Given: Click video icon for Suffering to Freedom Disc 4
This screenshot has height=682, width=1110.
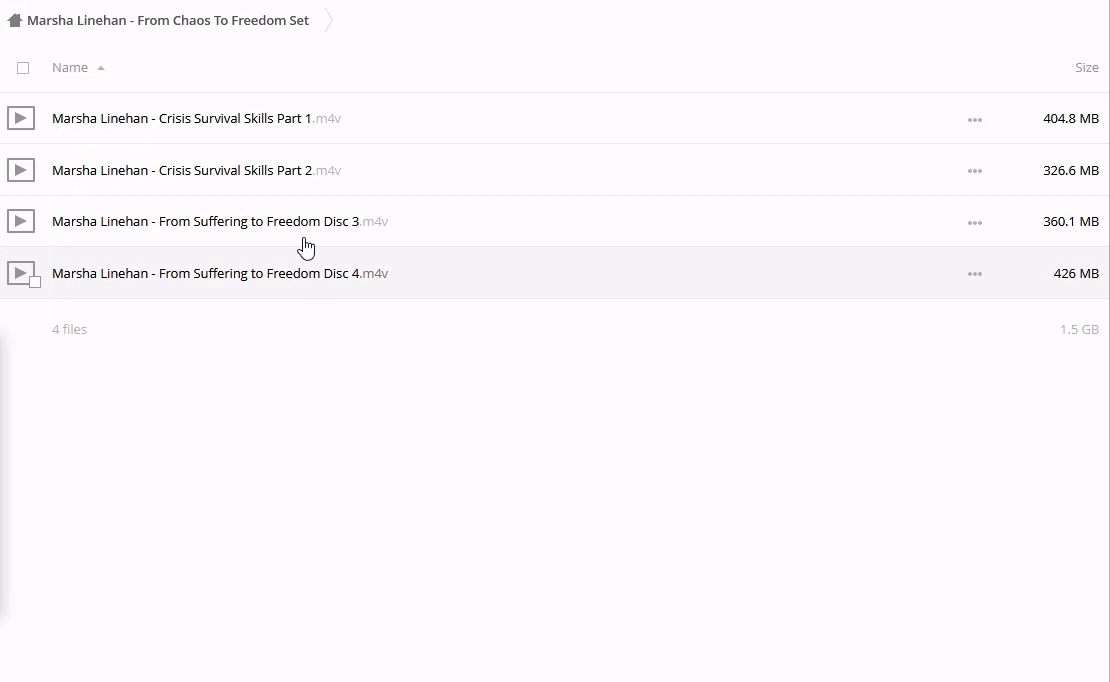Looking at the screenshot, I should pyautogui.click(x=20, y=272).
